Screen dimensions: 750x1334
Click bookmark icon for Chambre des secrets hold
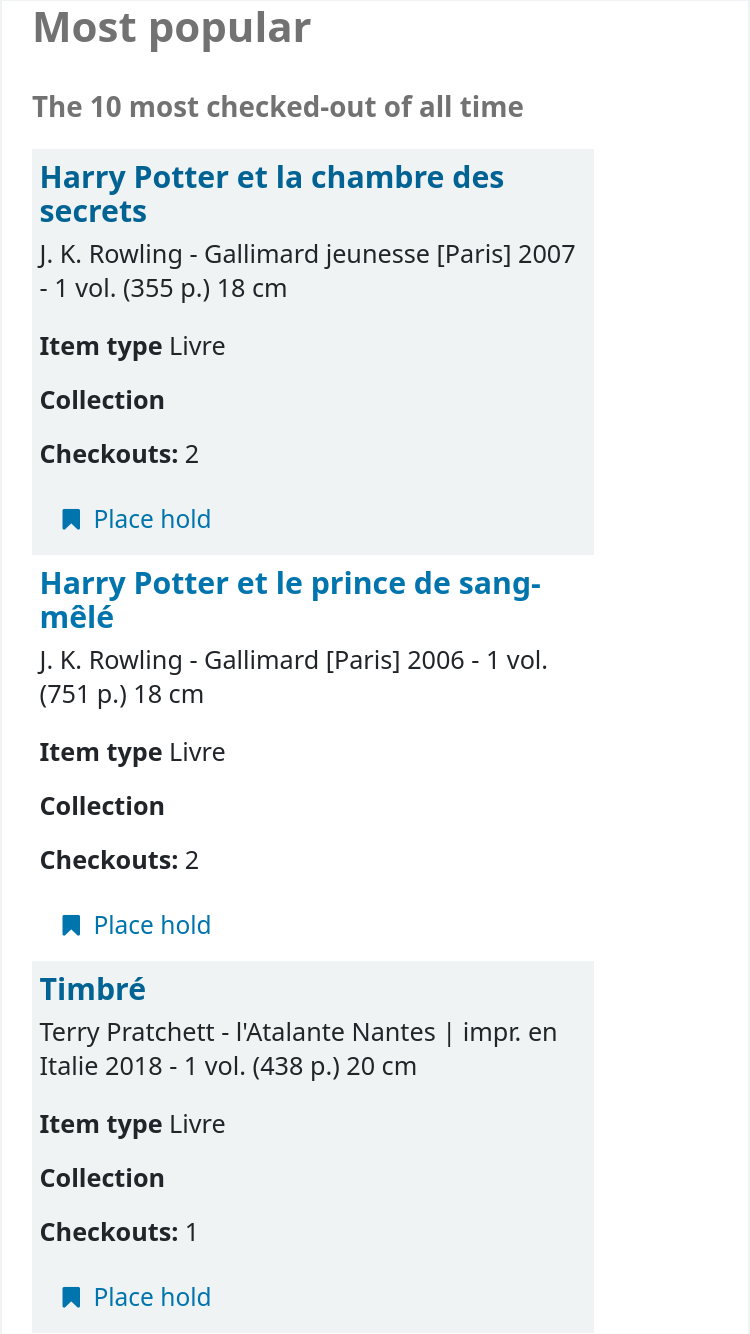[71, 520]
